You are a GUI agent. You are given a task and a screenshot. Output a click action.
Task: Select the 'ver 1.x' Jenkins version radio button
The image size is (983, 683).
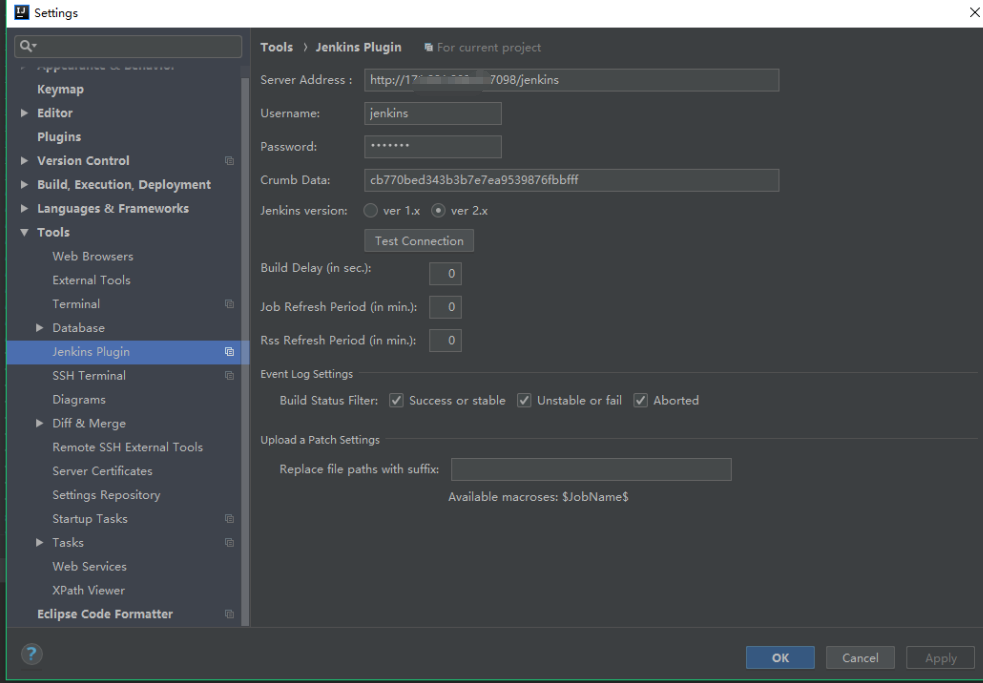point(369,210)
